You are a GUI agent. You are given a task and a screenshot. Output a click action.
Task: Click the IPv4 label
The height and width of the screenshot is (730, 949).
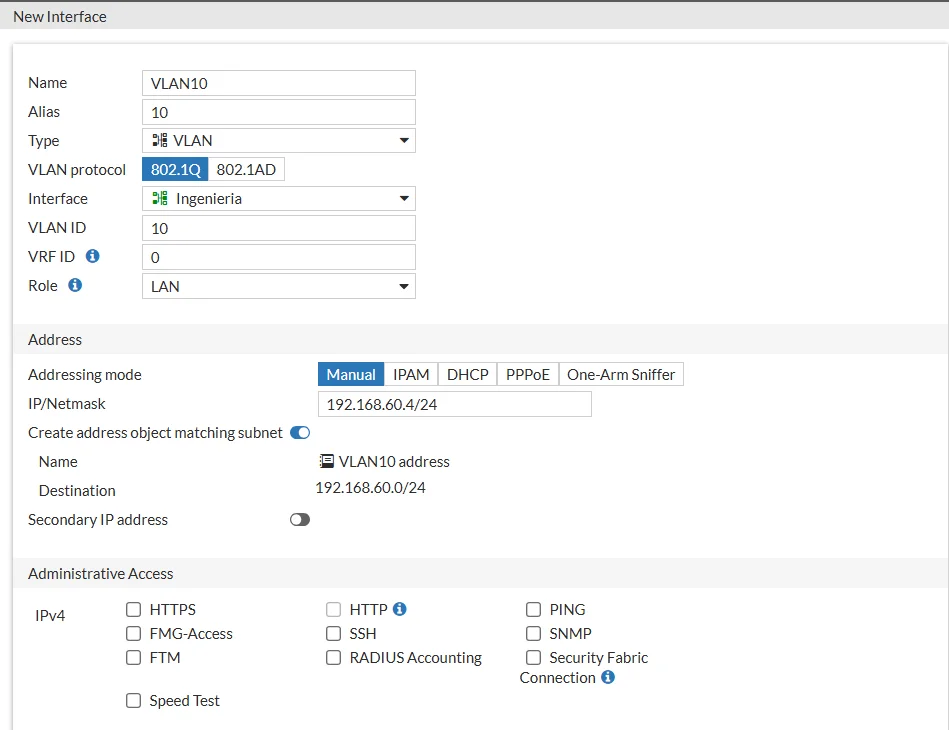pyautogui.click(x=50, y=615)
